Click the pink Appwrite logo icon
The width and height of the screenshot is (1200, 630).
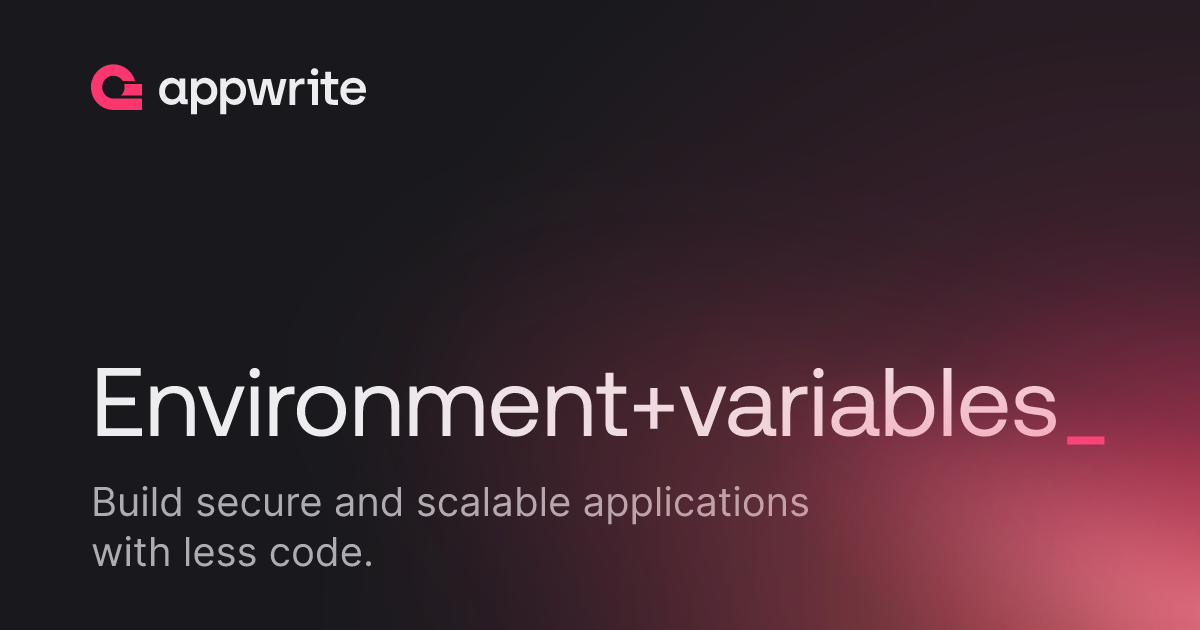click(x=116, y=89)
